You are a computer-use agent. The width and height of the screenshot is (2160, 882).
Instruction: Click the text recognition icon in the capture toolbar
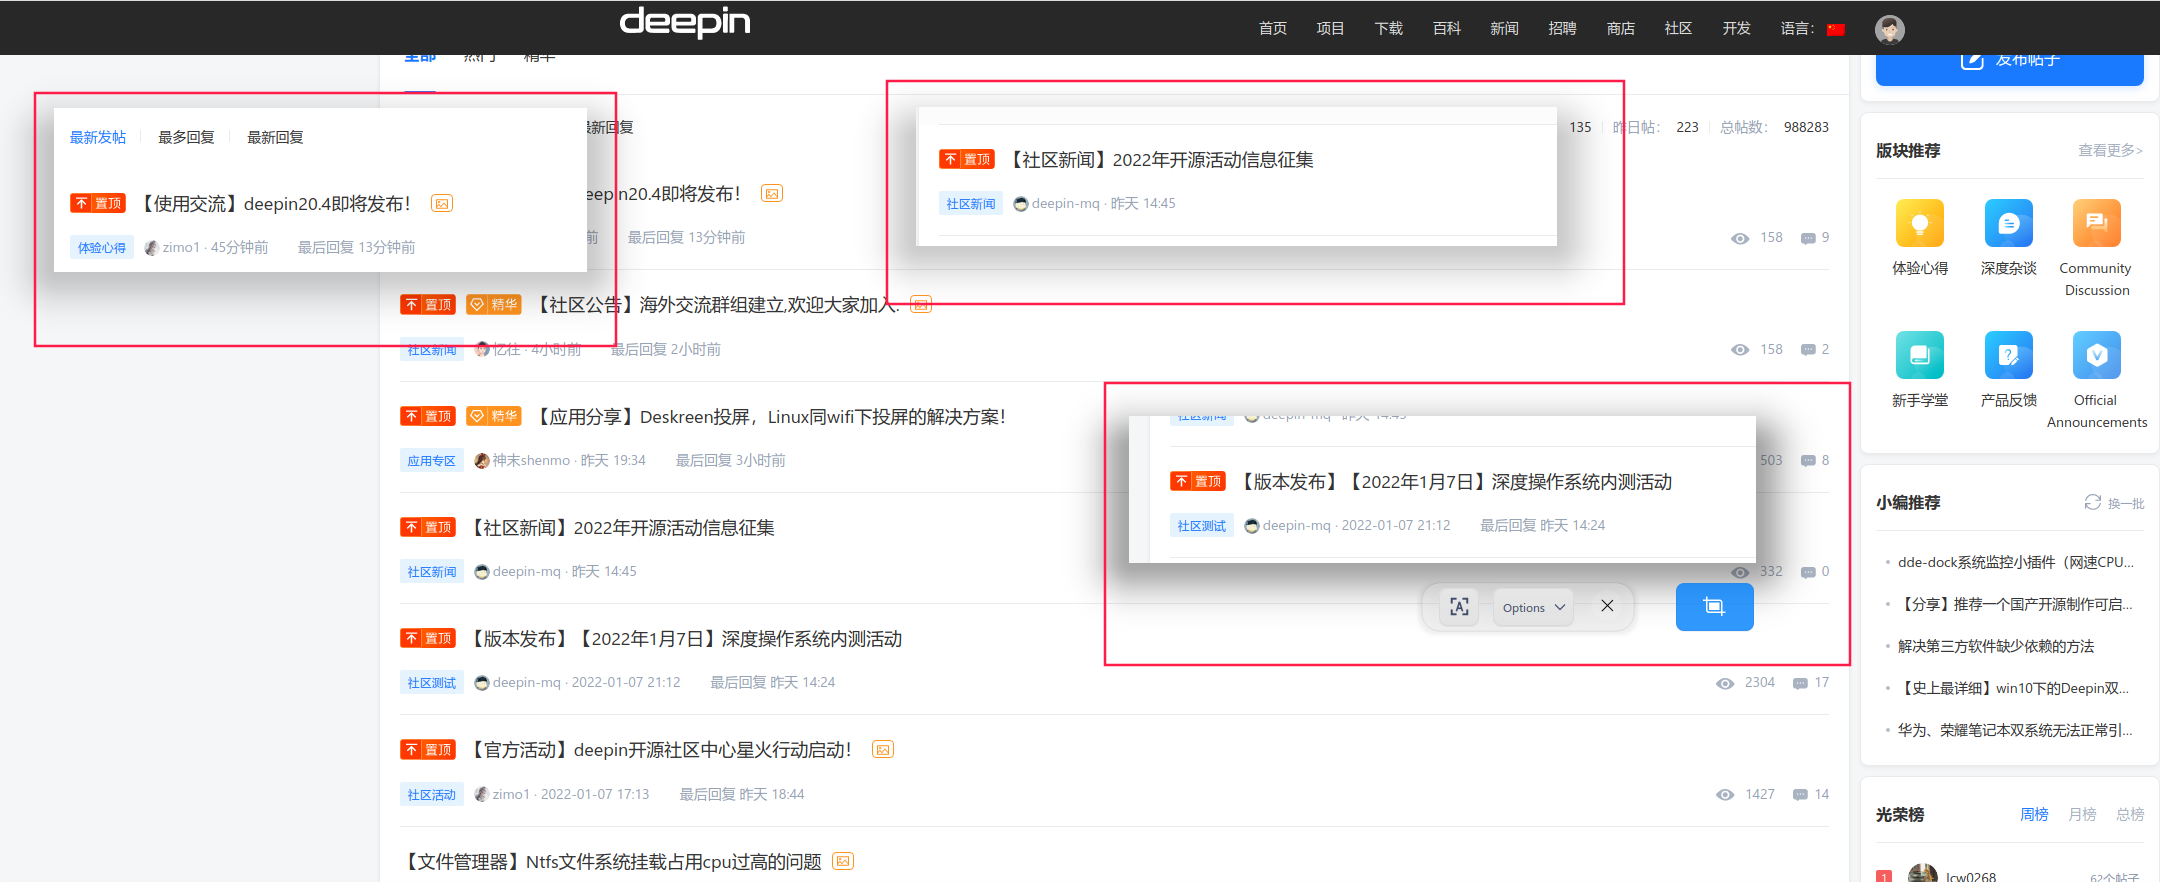coord(1459,607)
